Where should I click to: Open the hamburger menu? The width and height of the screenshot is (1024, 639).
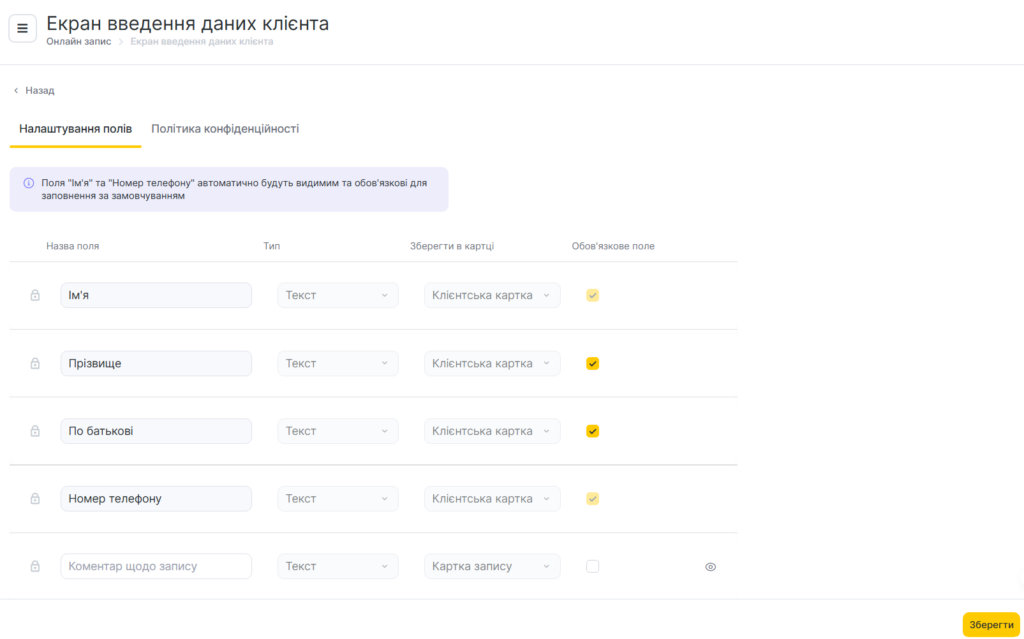pos(23,28)
